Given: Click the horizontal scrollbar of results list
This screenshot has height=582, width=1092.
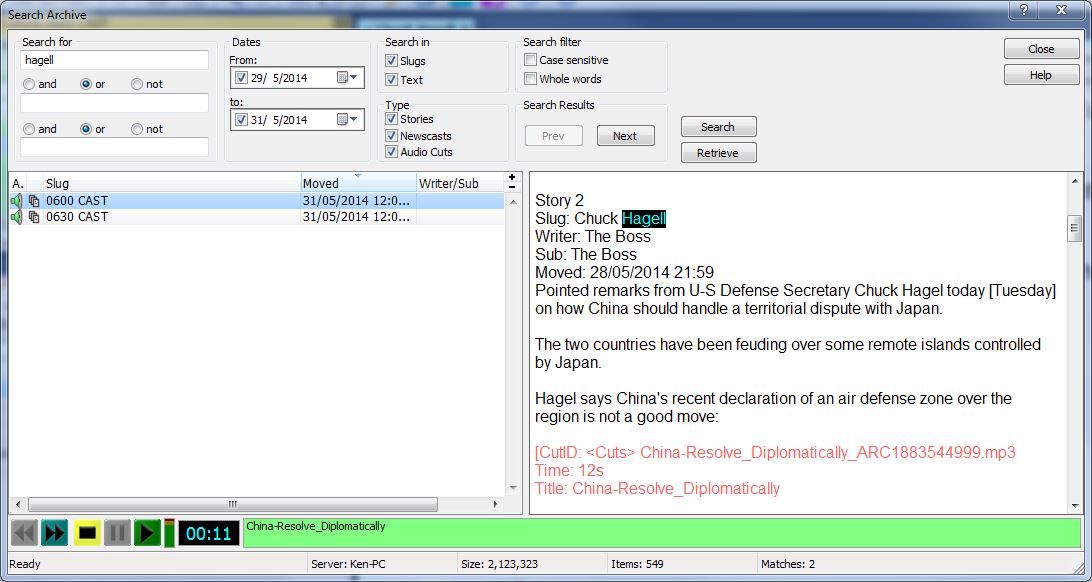Looking at the screenshot, I should tap(233, 504).
